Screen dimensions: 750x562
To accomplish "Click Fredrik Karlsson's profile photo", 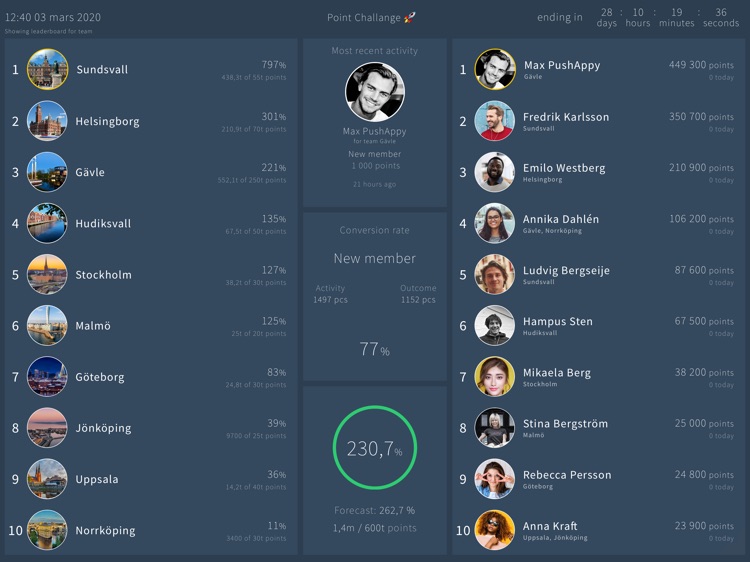I will pyautogui.click(x=495, y=121).
